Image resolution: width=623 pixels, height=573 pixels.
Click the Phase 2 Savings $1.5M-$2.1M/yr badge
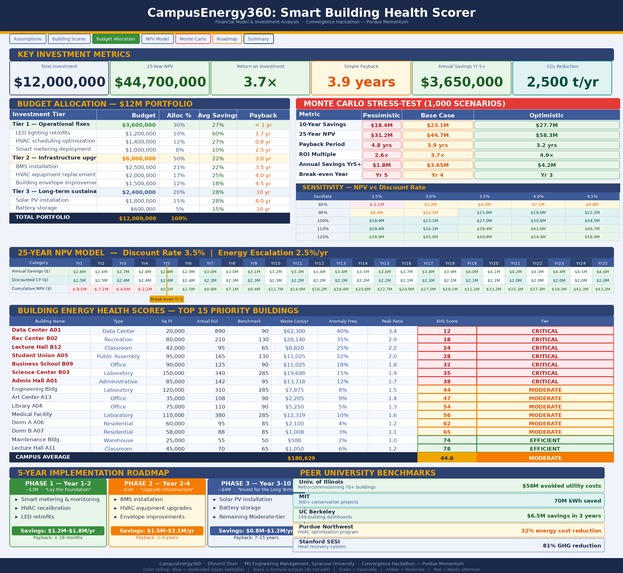[157, 531]
